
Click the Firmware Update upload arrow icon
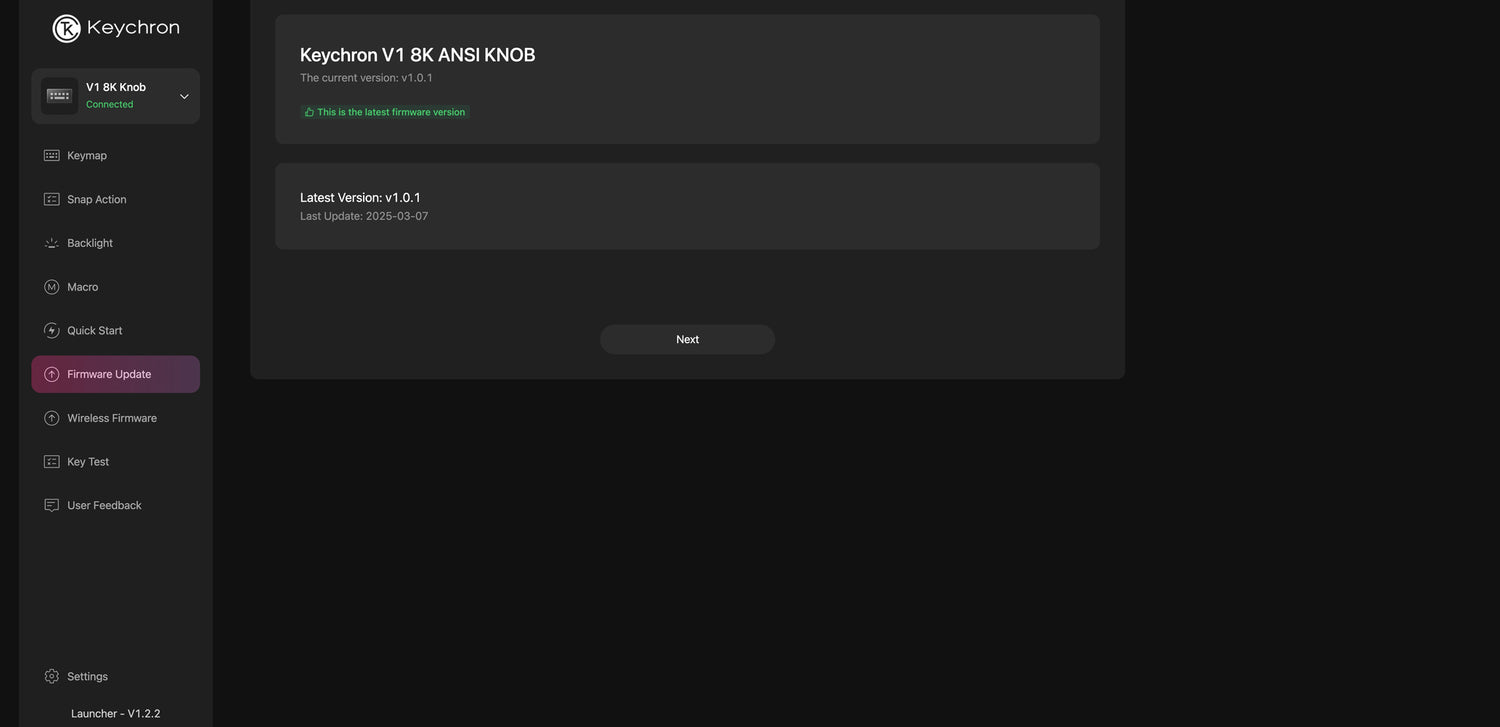(51, 374)
